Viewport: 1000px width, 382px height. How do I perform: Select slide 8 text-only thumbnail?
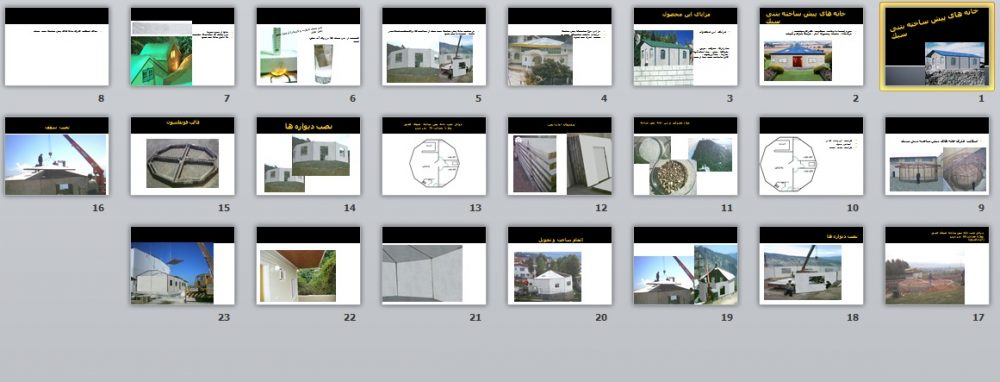click(x=57, y=47)
